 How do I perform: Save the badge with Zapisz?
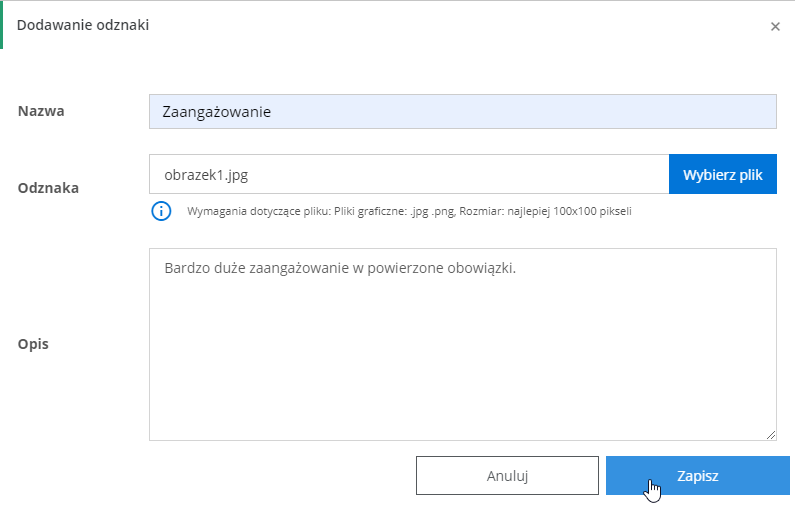coord(698,476)
